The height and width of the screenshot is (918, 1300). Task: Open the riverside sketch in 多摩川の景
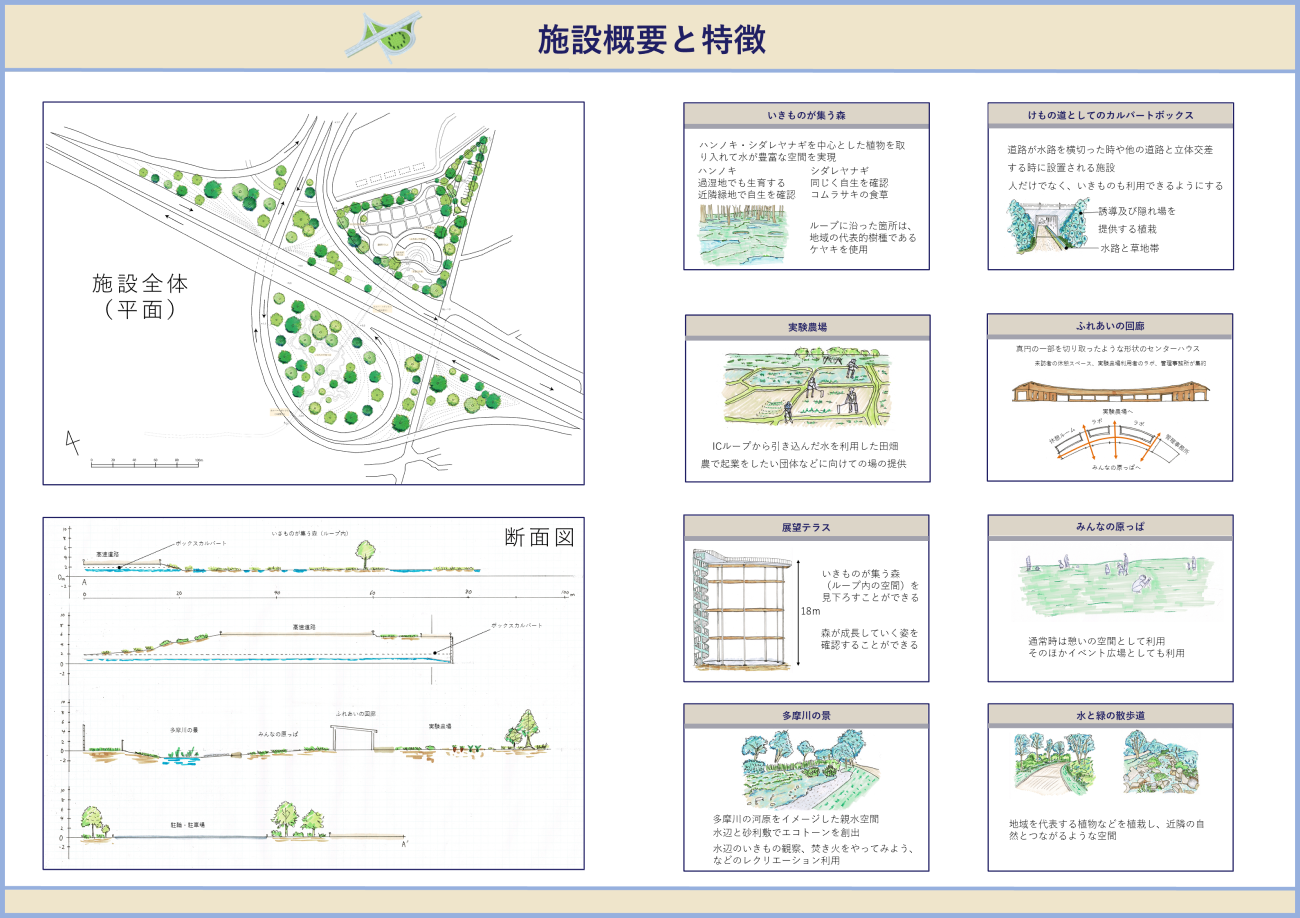pos(805,771)
